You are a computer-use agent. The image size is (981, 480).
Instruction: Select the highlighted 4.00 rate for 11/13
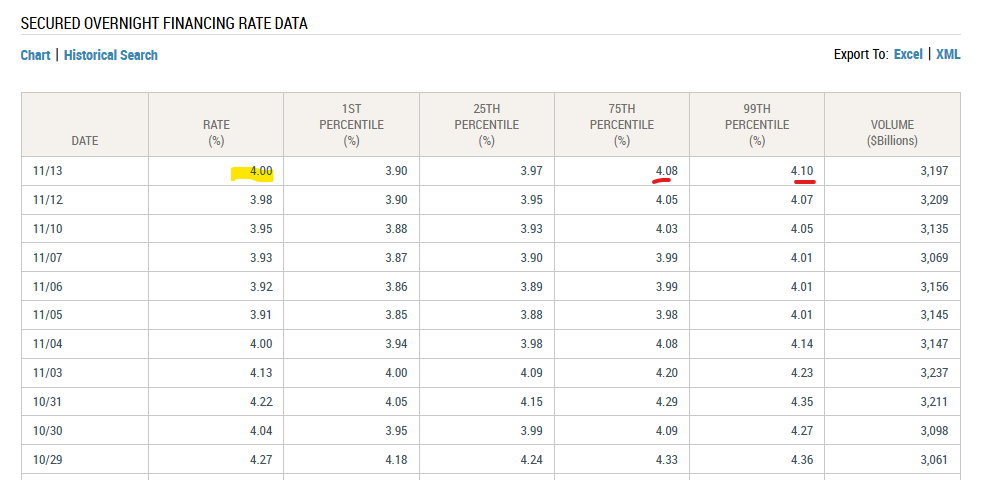click(260, 171)
